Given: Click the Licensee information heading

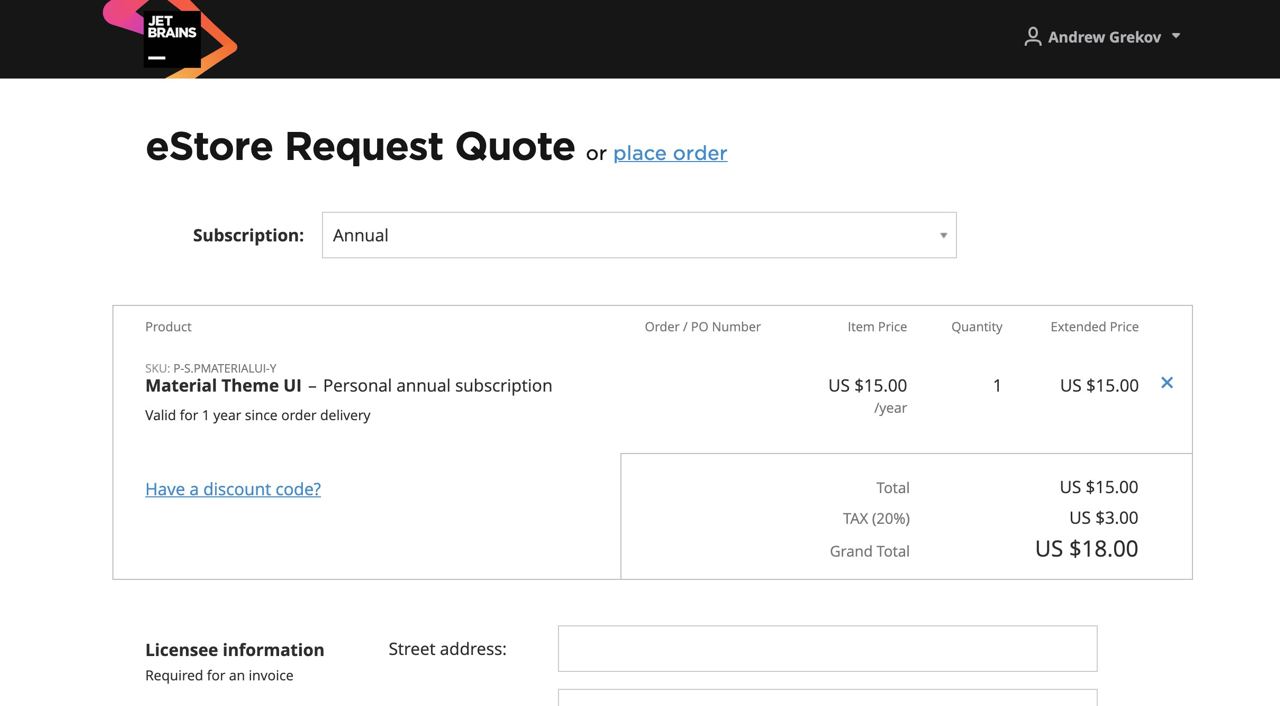Looking at the screenshot, I should pyautogui.click(x=235, y=650).
